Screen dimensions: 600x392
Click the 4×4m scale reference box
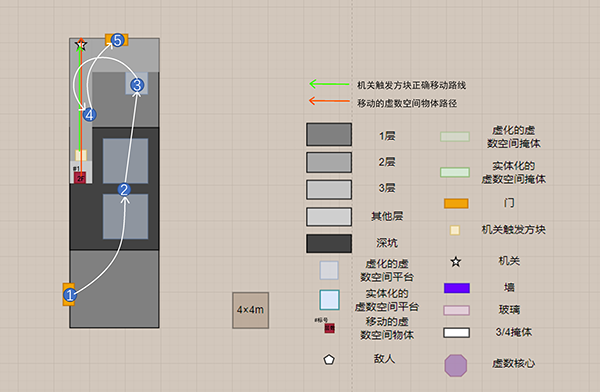click(x=250, y=310)
